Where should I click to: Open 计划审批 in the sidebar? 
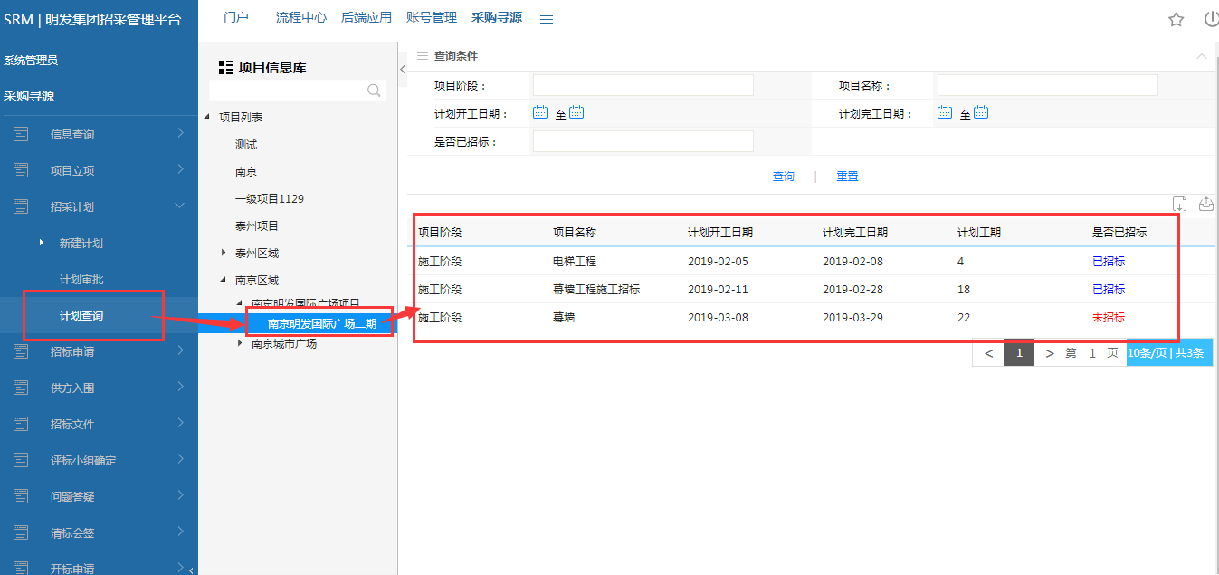(81, 278)
